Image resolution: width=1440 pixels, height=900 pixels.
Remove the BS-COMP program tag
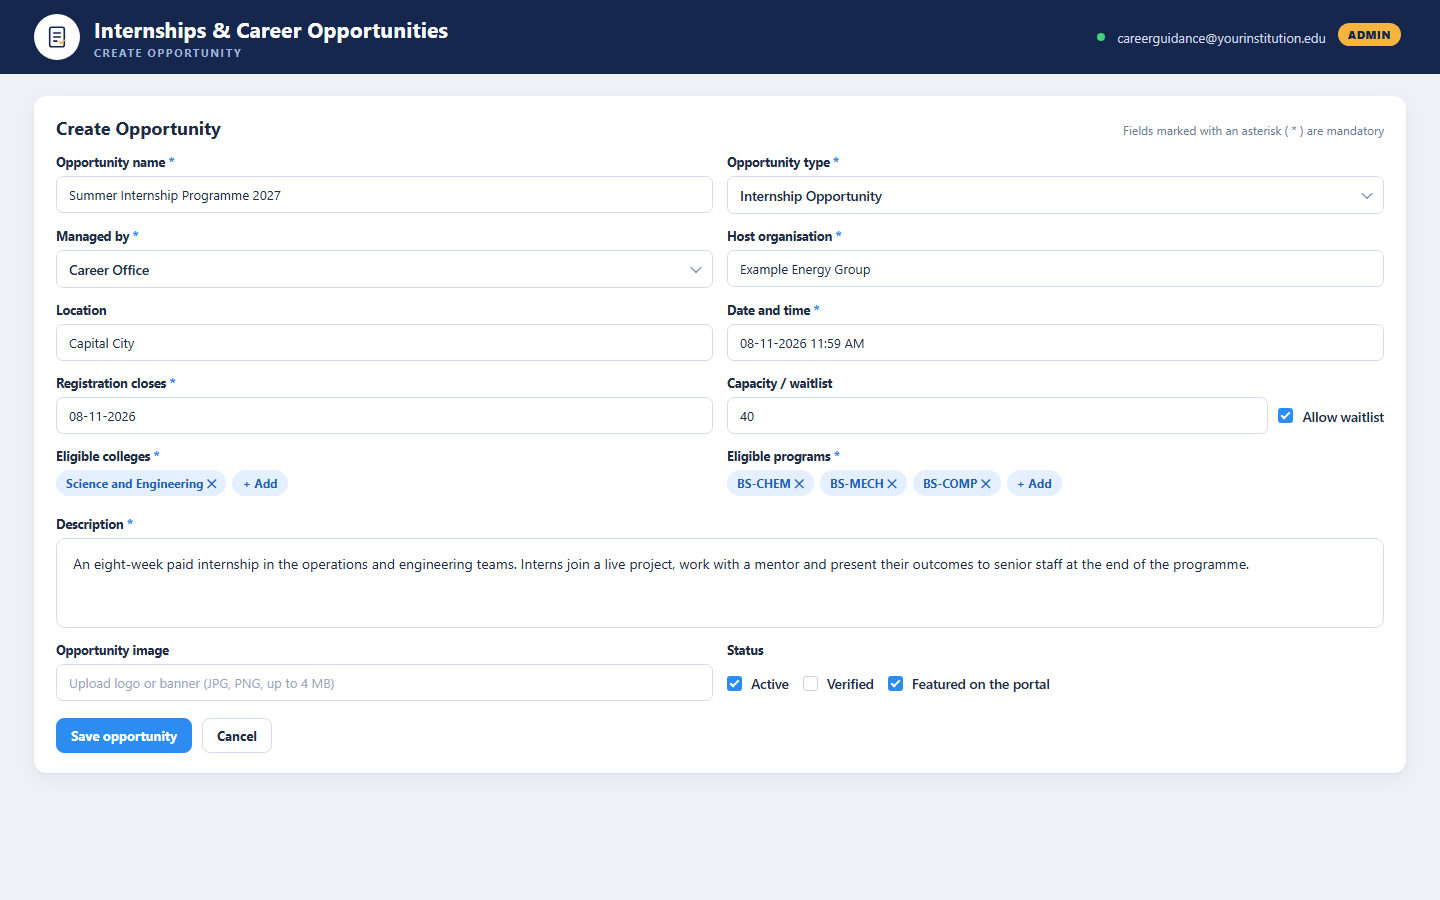pos(986,484)
